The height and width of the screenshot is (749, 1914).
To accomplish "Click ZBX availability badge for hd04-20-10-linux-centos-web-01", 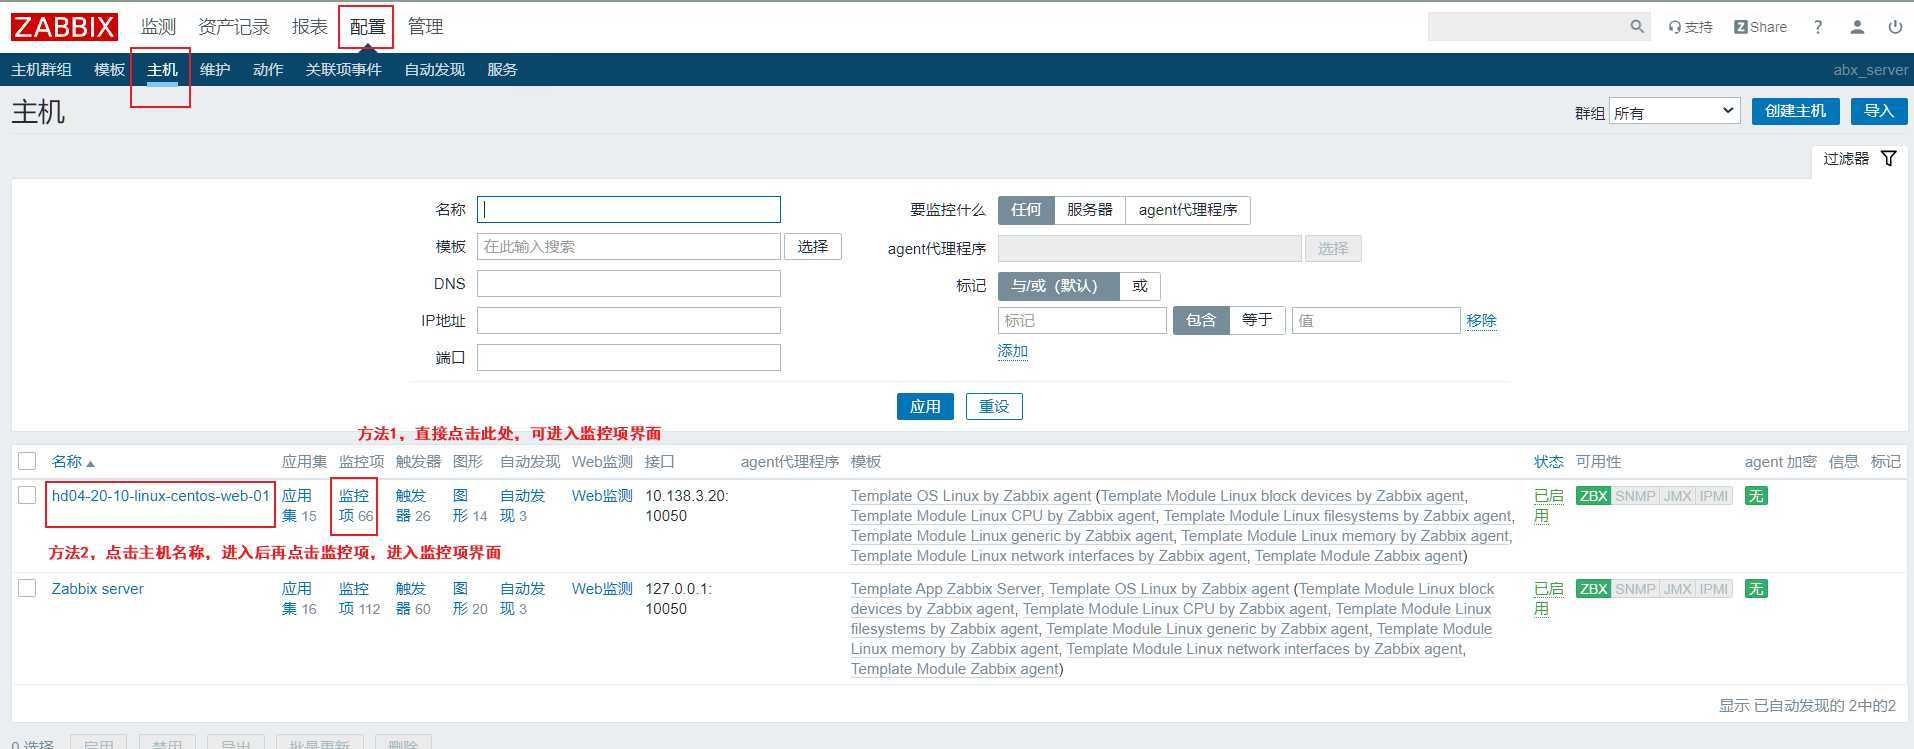I will (1593, 496).
